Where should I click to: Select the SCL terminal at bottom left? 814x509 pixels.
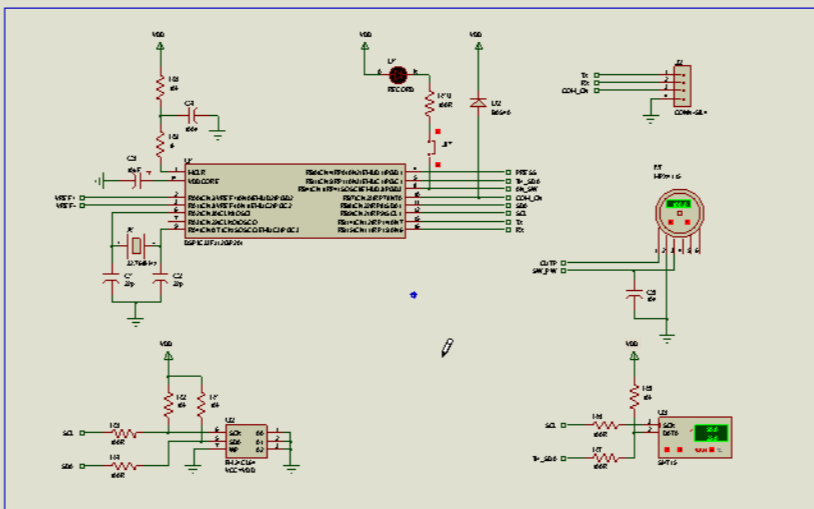click(x=82, y=433)
